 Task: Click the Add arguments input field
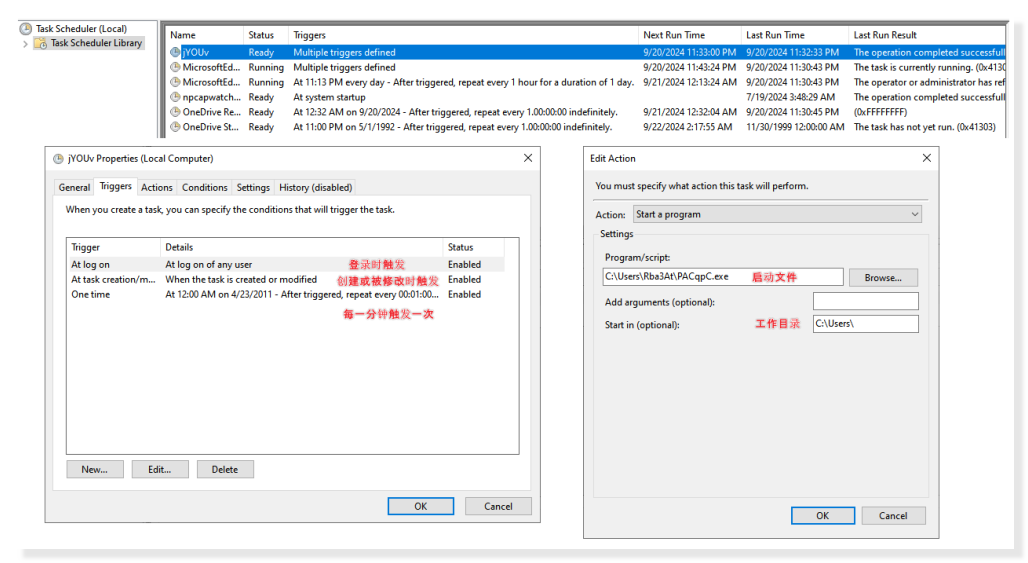pos(865,301)
